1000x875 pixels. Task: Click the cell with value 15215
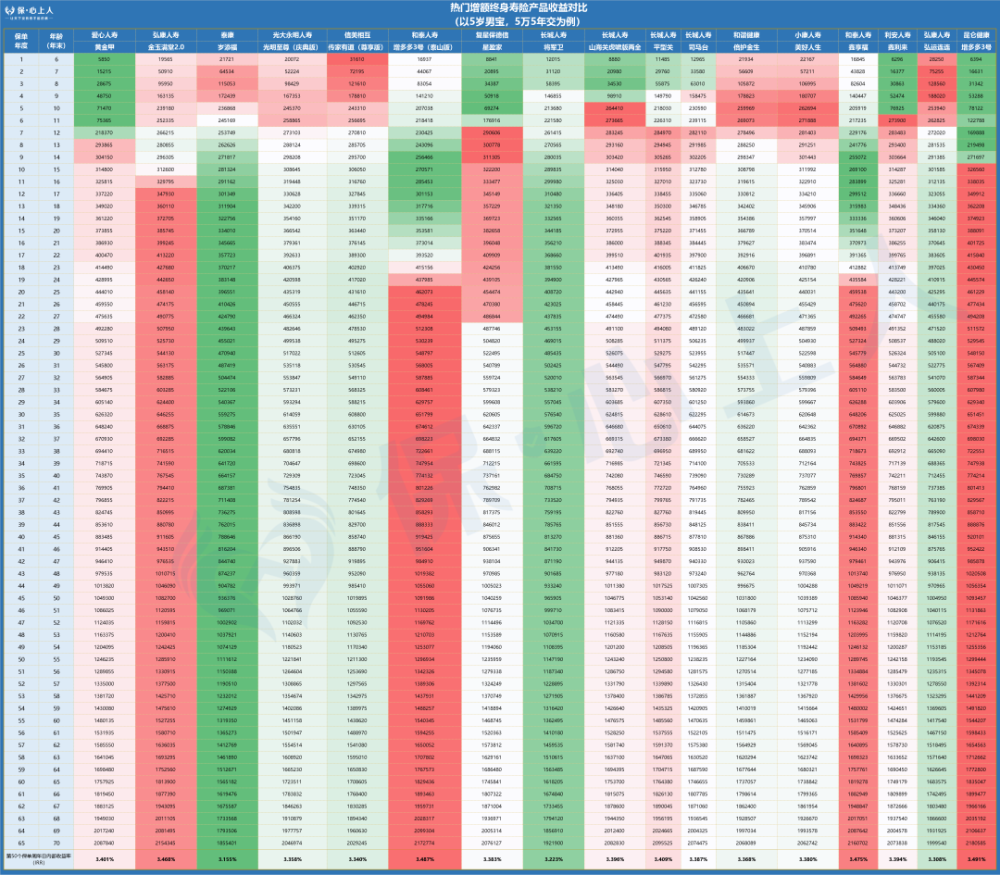(x=104, y=71)
